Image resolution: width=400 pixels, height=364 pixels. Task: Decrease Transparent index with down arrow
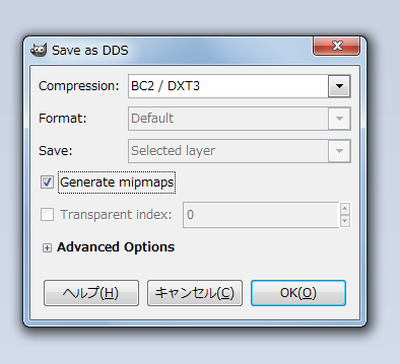(x=345, y=221)
